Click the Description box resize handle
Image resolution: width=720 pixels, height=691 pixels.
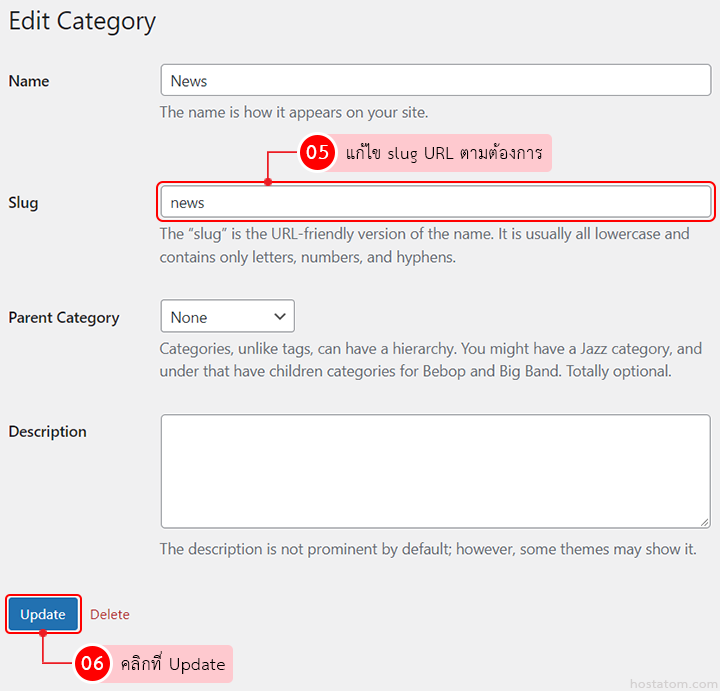[x=704, y=521]
